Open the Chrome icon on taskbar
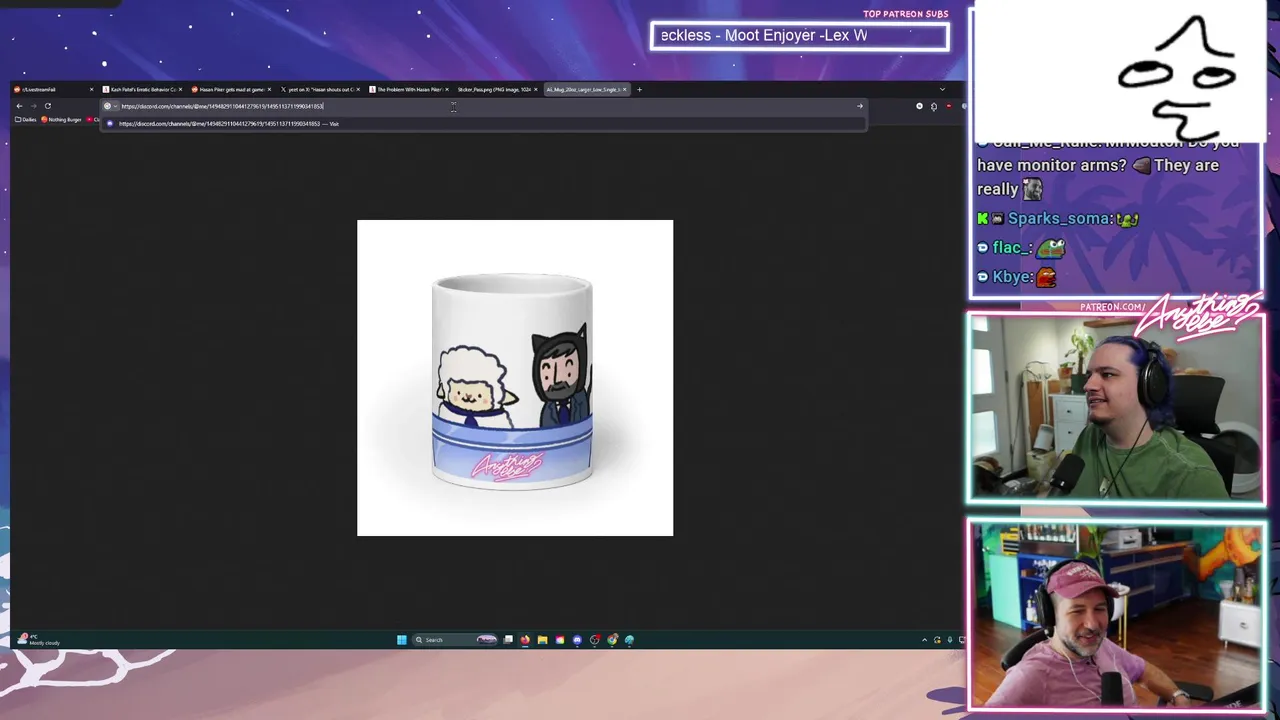The image size is (1280, 720). coord(612,640)
